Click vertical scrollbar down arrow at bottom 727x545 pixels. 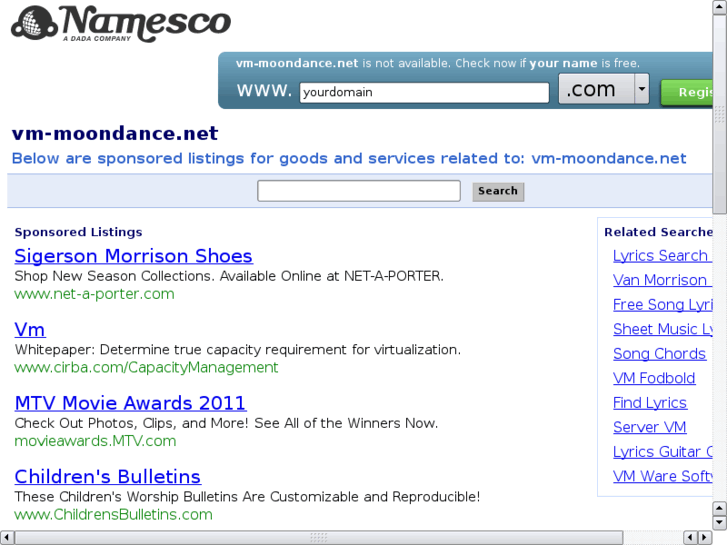click(720, 523)
